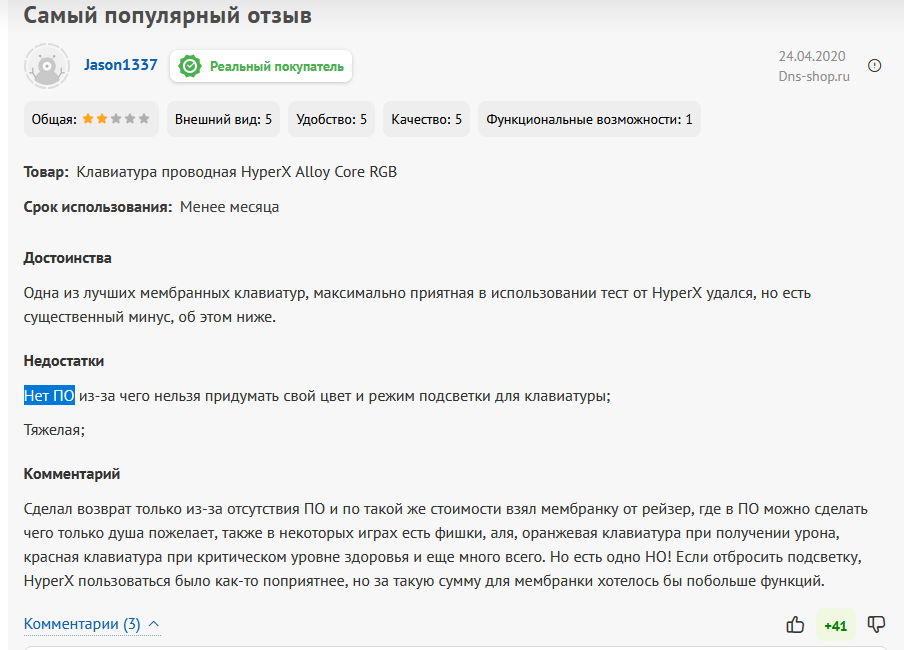Click the product name HyperX Alloy Core RGB
This screenshot has height=650, width=904.
237,172
